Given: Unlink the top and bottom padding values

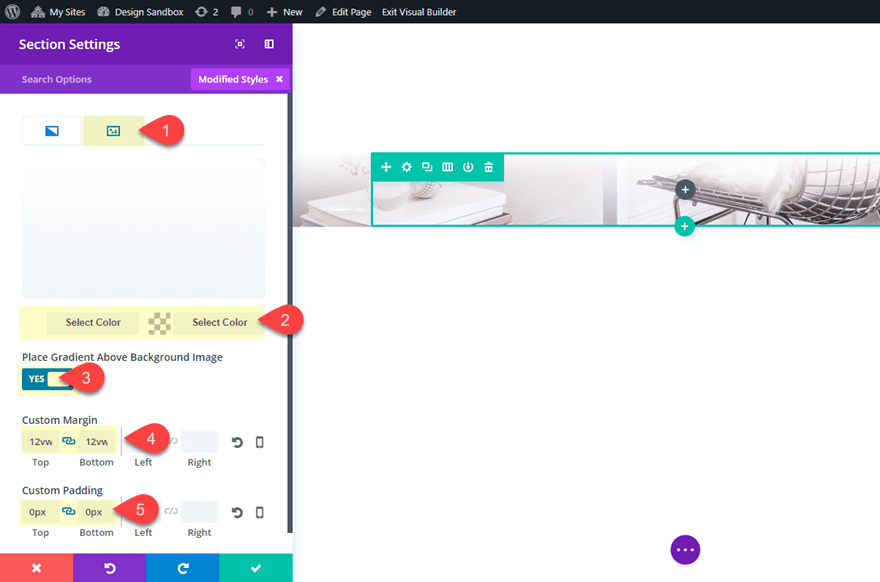Looking at the screenshot, I should coord(68,511).
